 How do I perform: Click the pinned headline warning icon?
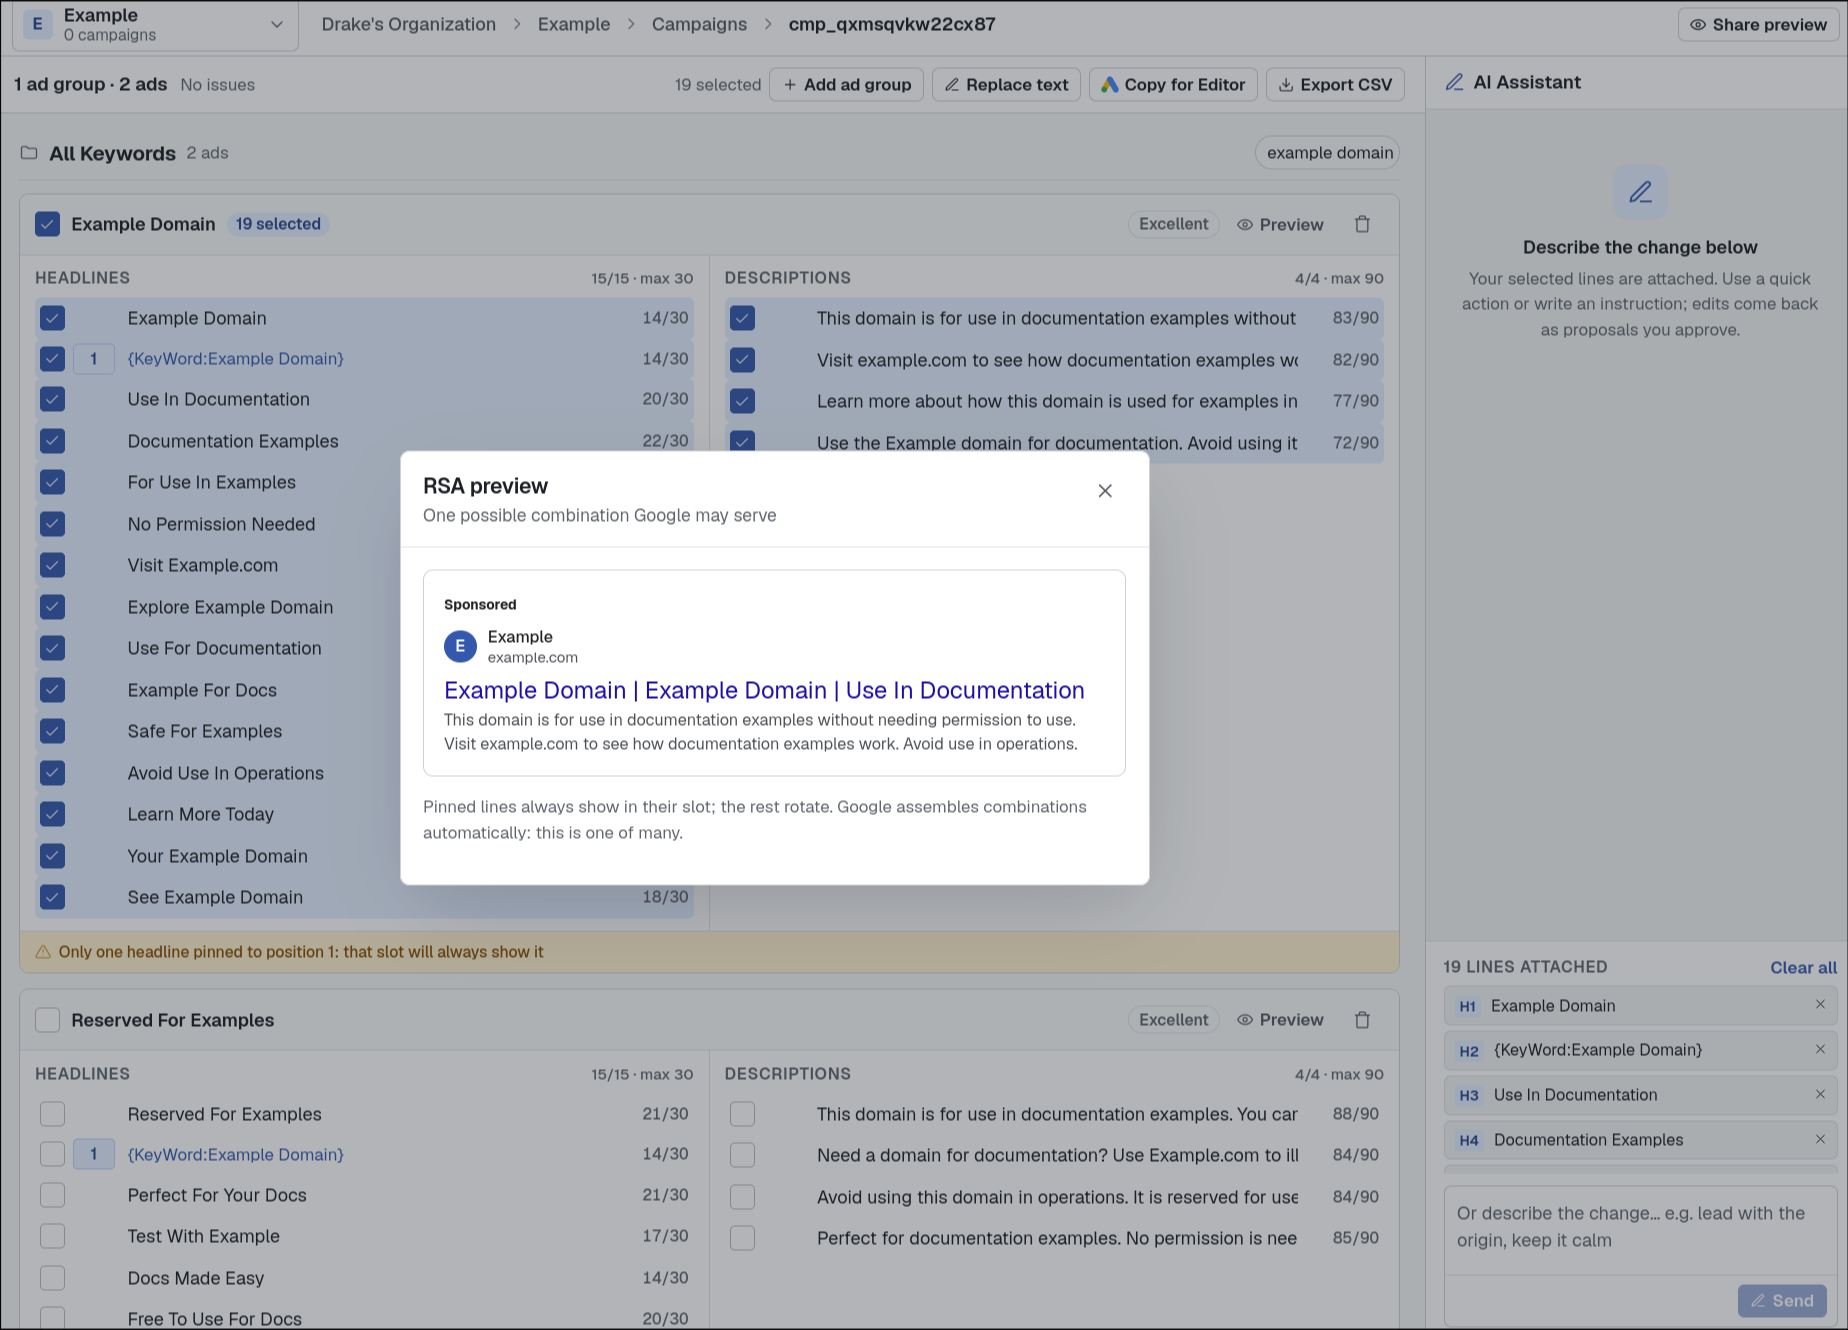(43, 953)
